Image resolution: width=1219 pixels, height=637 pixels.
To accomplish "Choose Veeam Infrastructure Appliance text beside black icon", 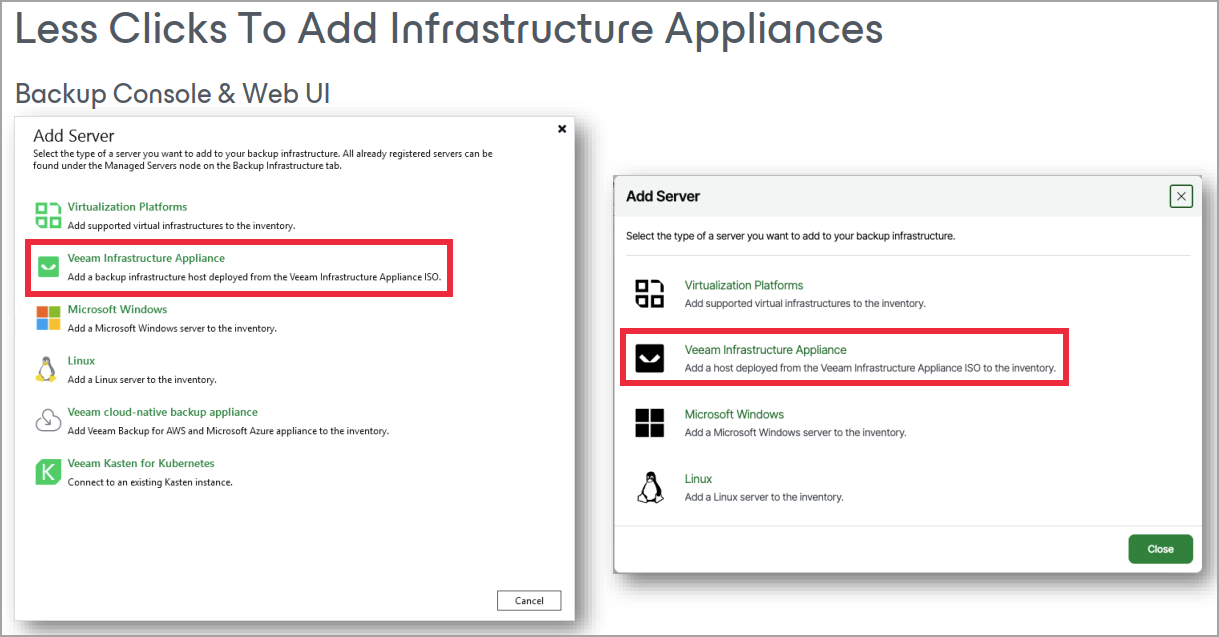I will pyautogui.click(x=765, y=350).
